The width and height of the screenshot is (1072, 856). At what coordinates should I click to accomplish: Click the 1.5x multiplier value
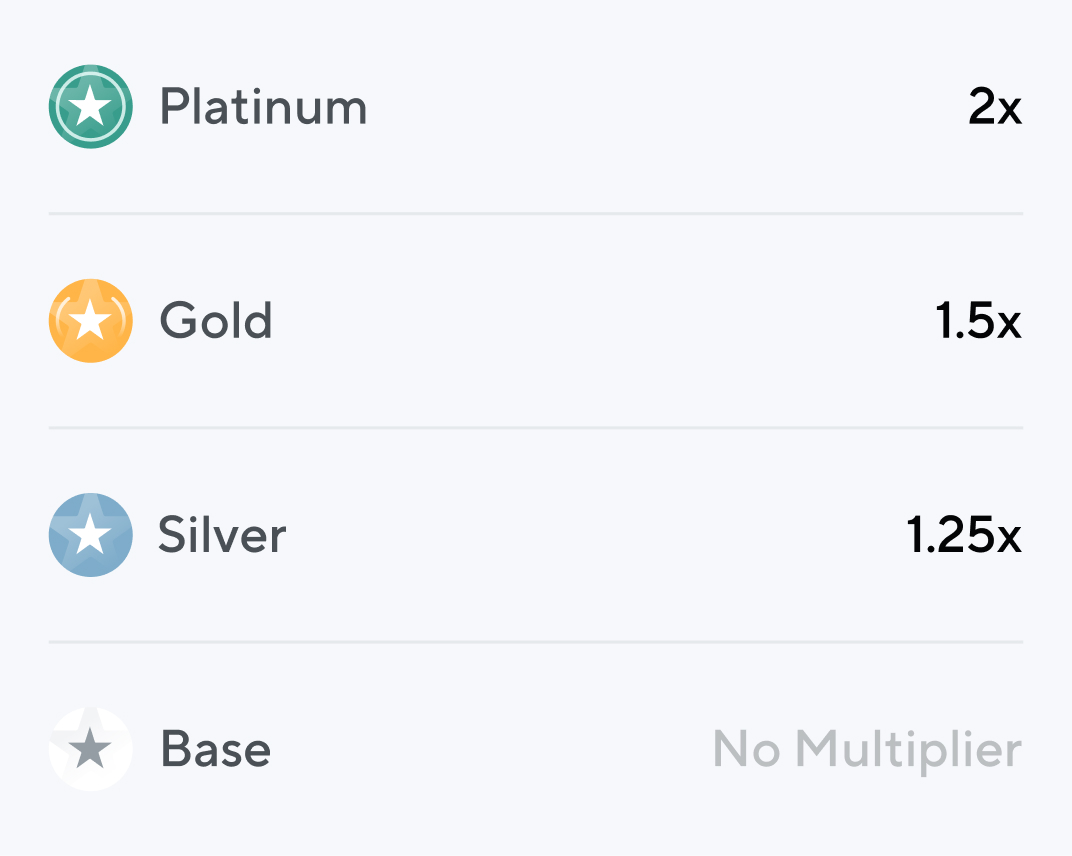(x=977, y=321)
